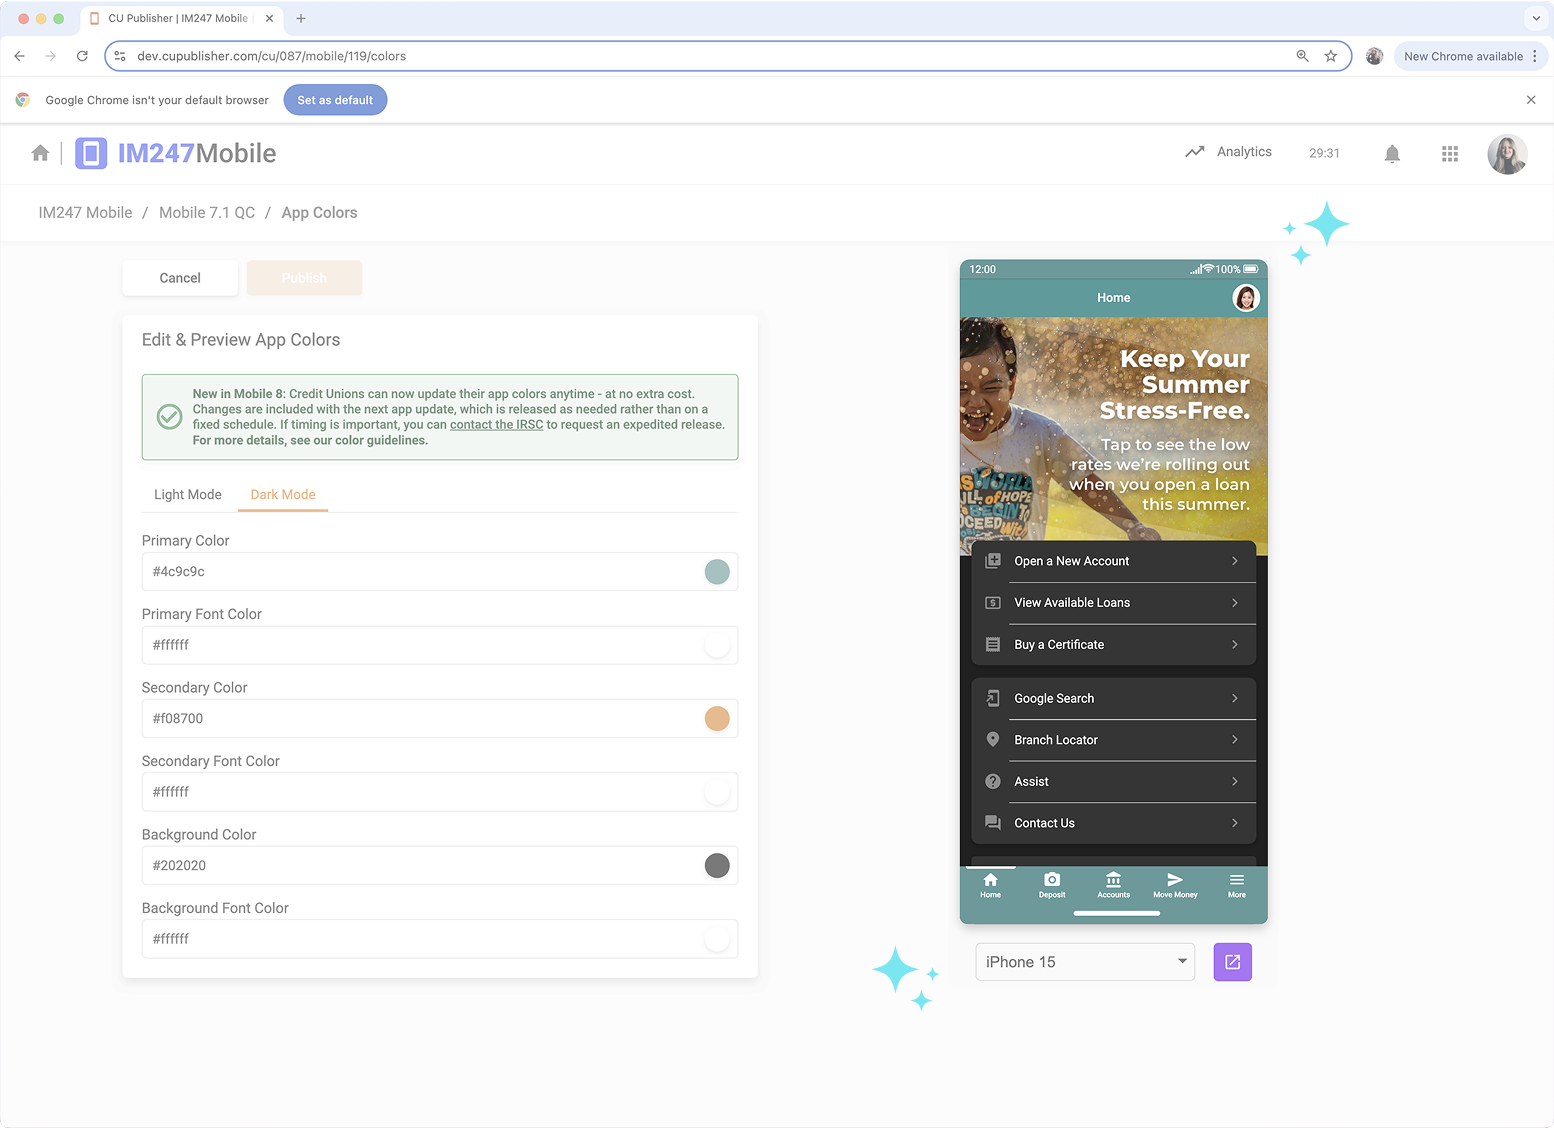Expand Buy a Certificate chevron

click(1235, 645)
